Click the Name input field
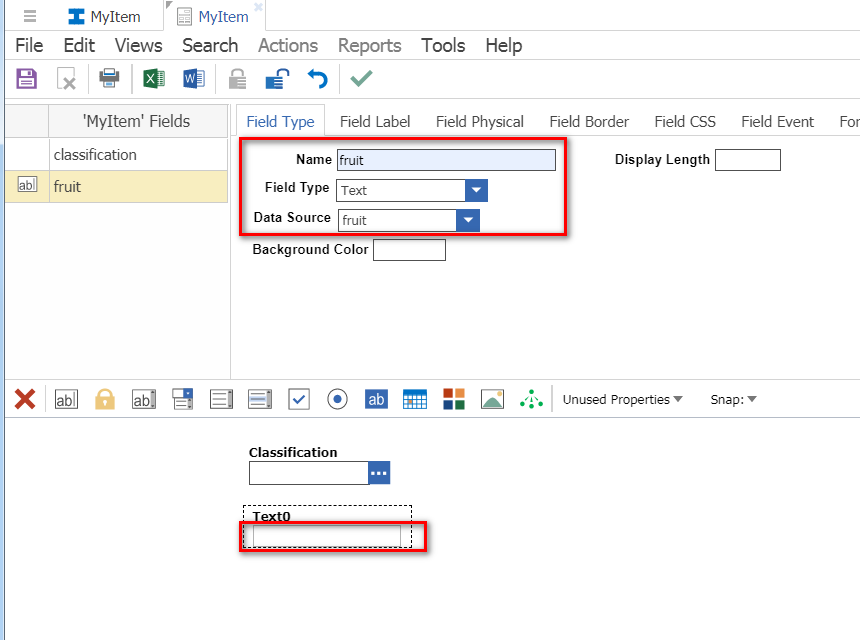Screen dimensions: 860x640 tap(446, 160)
